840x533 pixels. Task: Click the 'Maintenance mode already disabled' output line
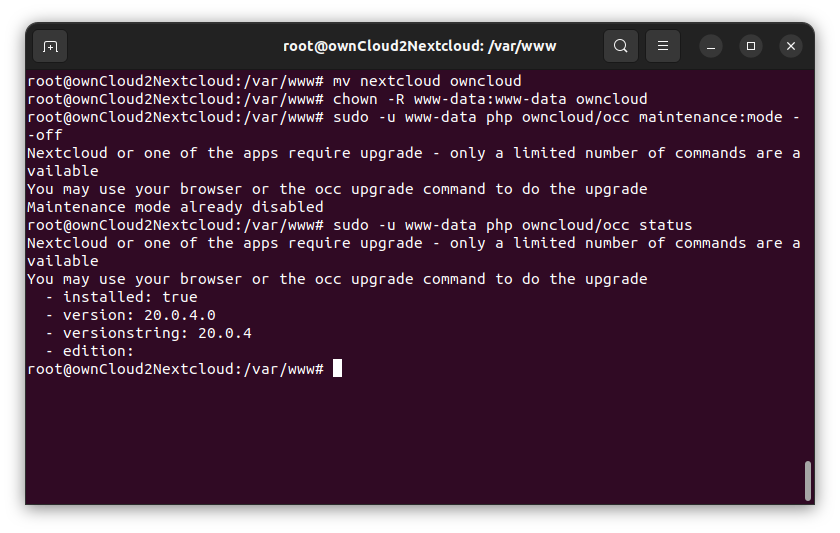(175, 207)
